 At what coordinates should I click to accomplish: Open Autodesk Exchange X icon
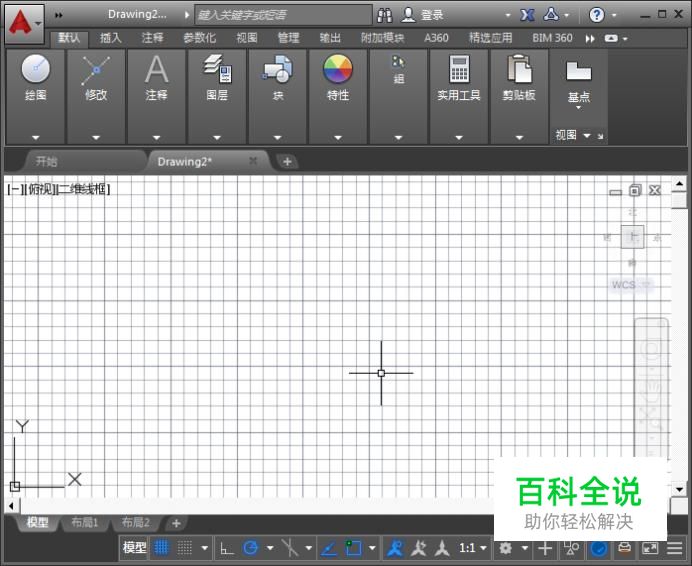click(x=527, y=15)
